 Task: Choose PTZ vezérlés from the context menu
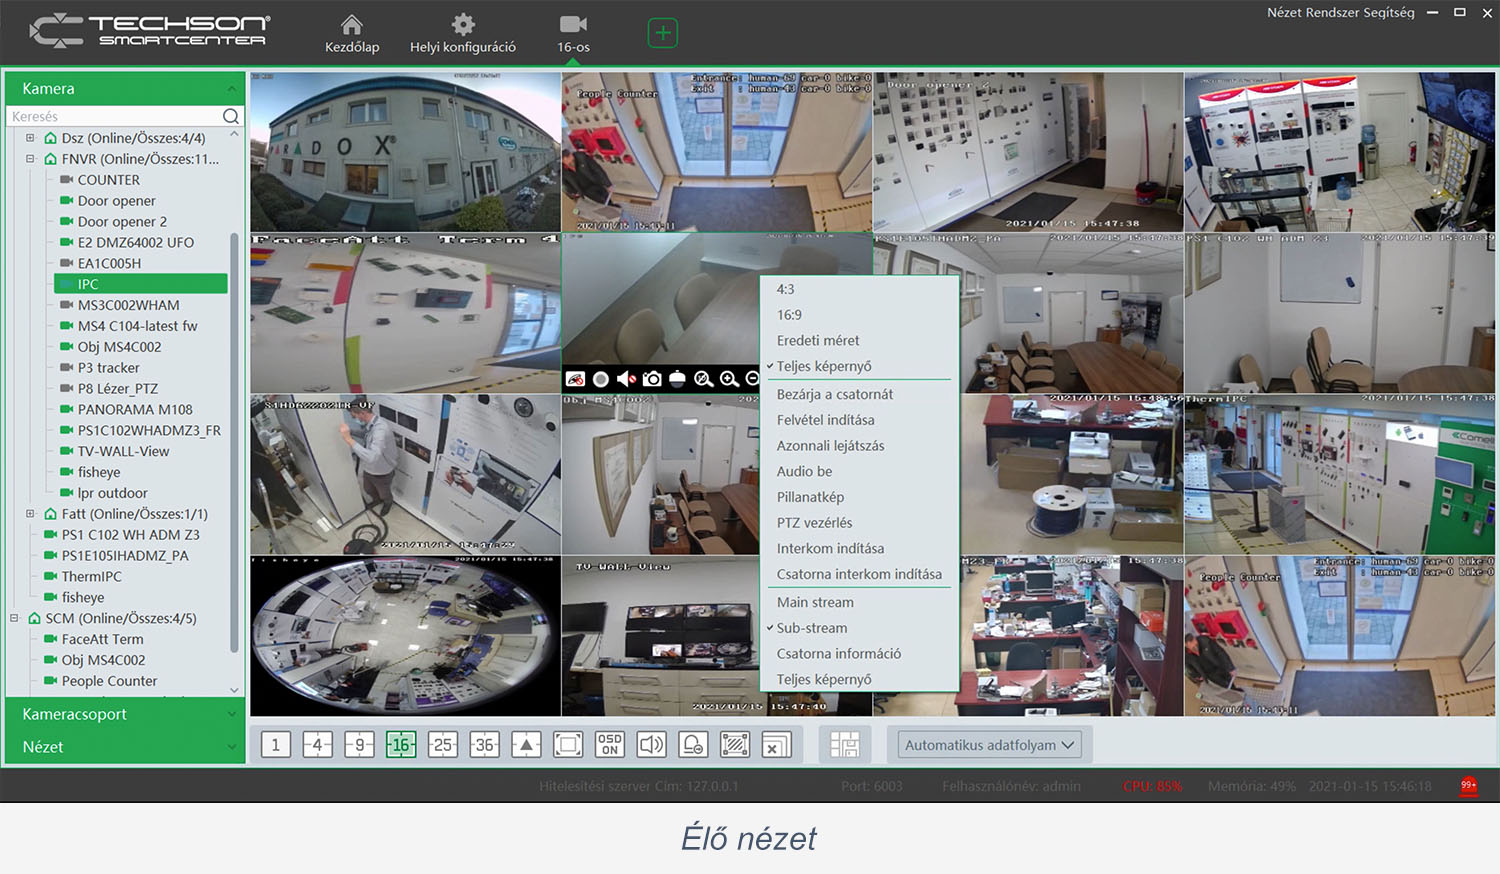[x=814, y=523]
